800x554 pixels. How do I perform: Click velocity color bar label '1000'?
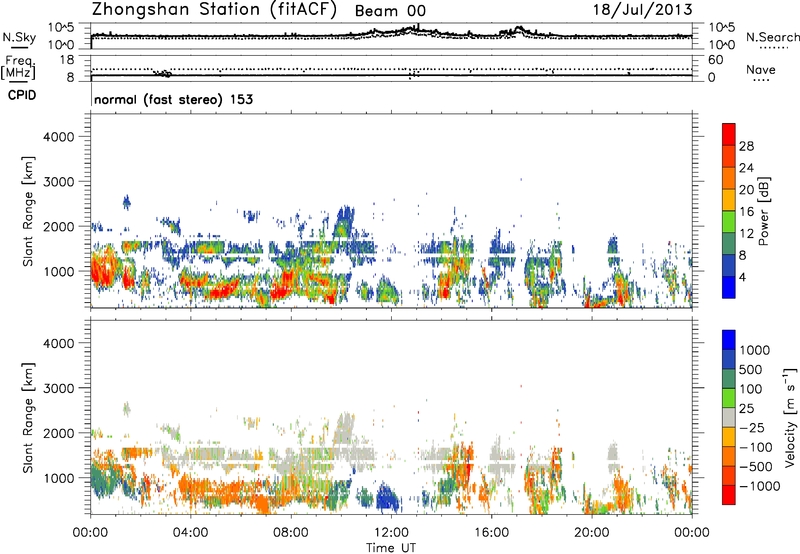click(755, 350)
